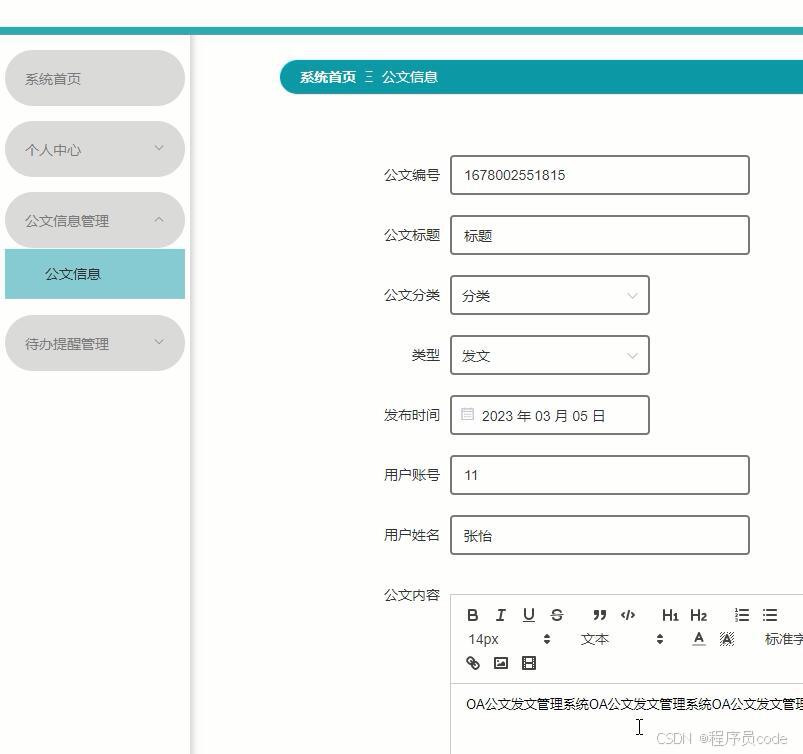Collapse the 公文信息管理 sidebar section

(x=94, y=220)
